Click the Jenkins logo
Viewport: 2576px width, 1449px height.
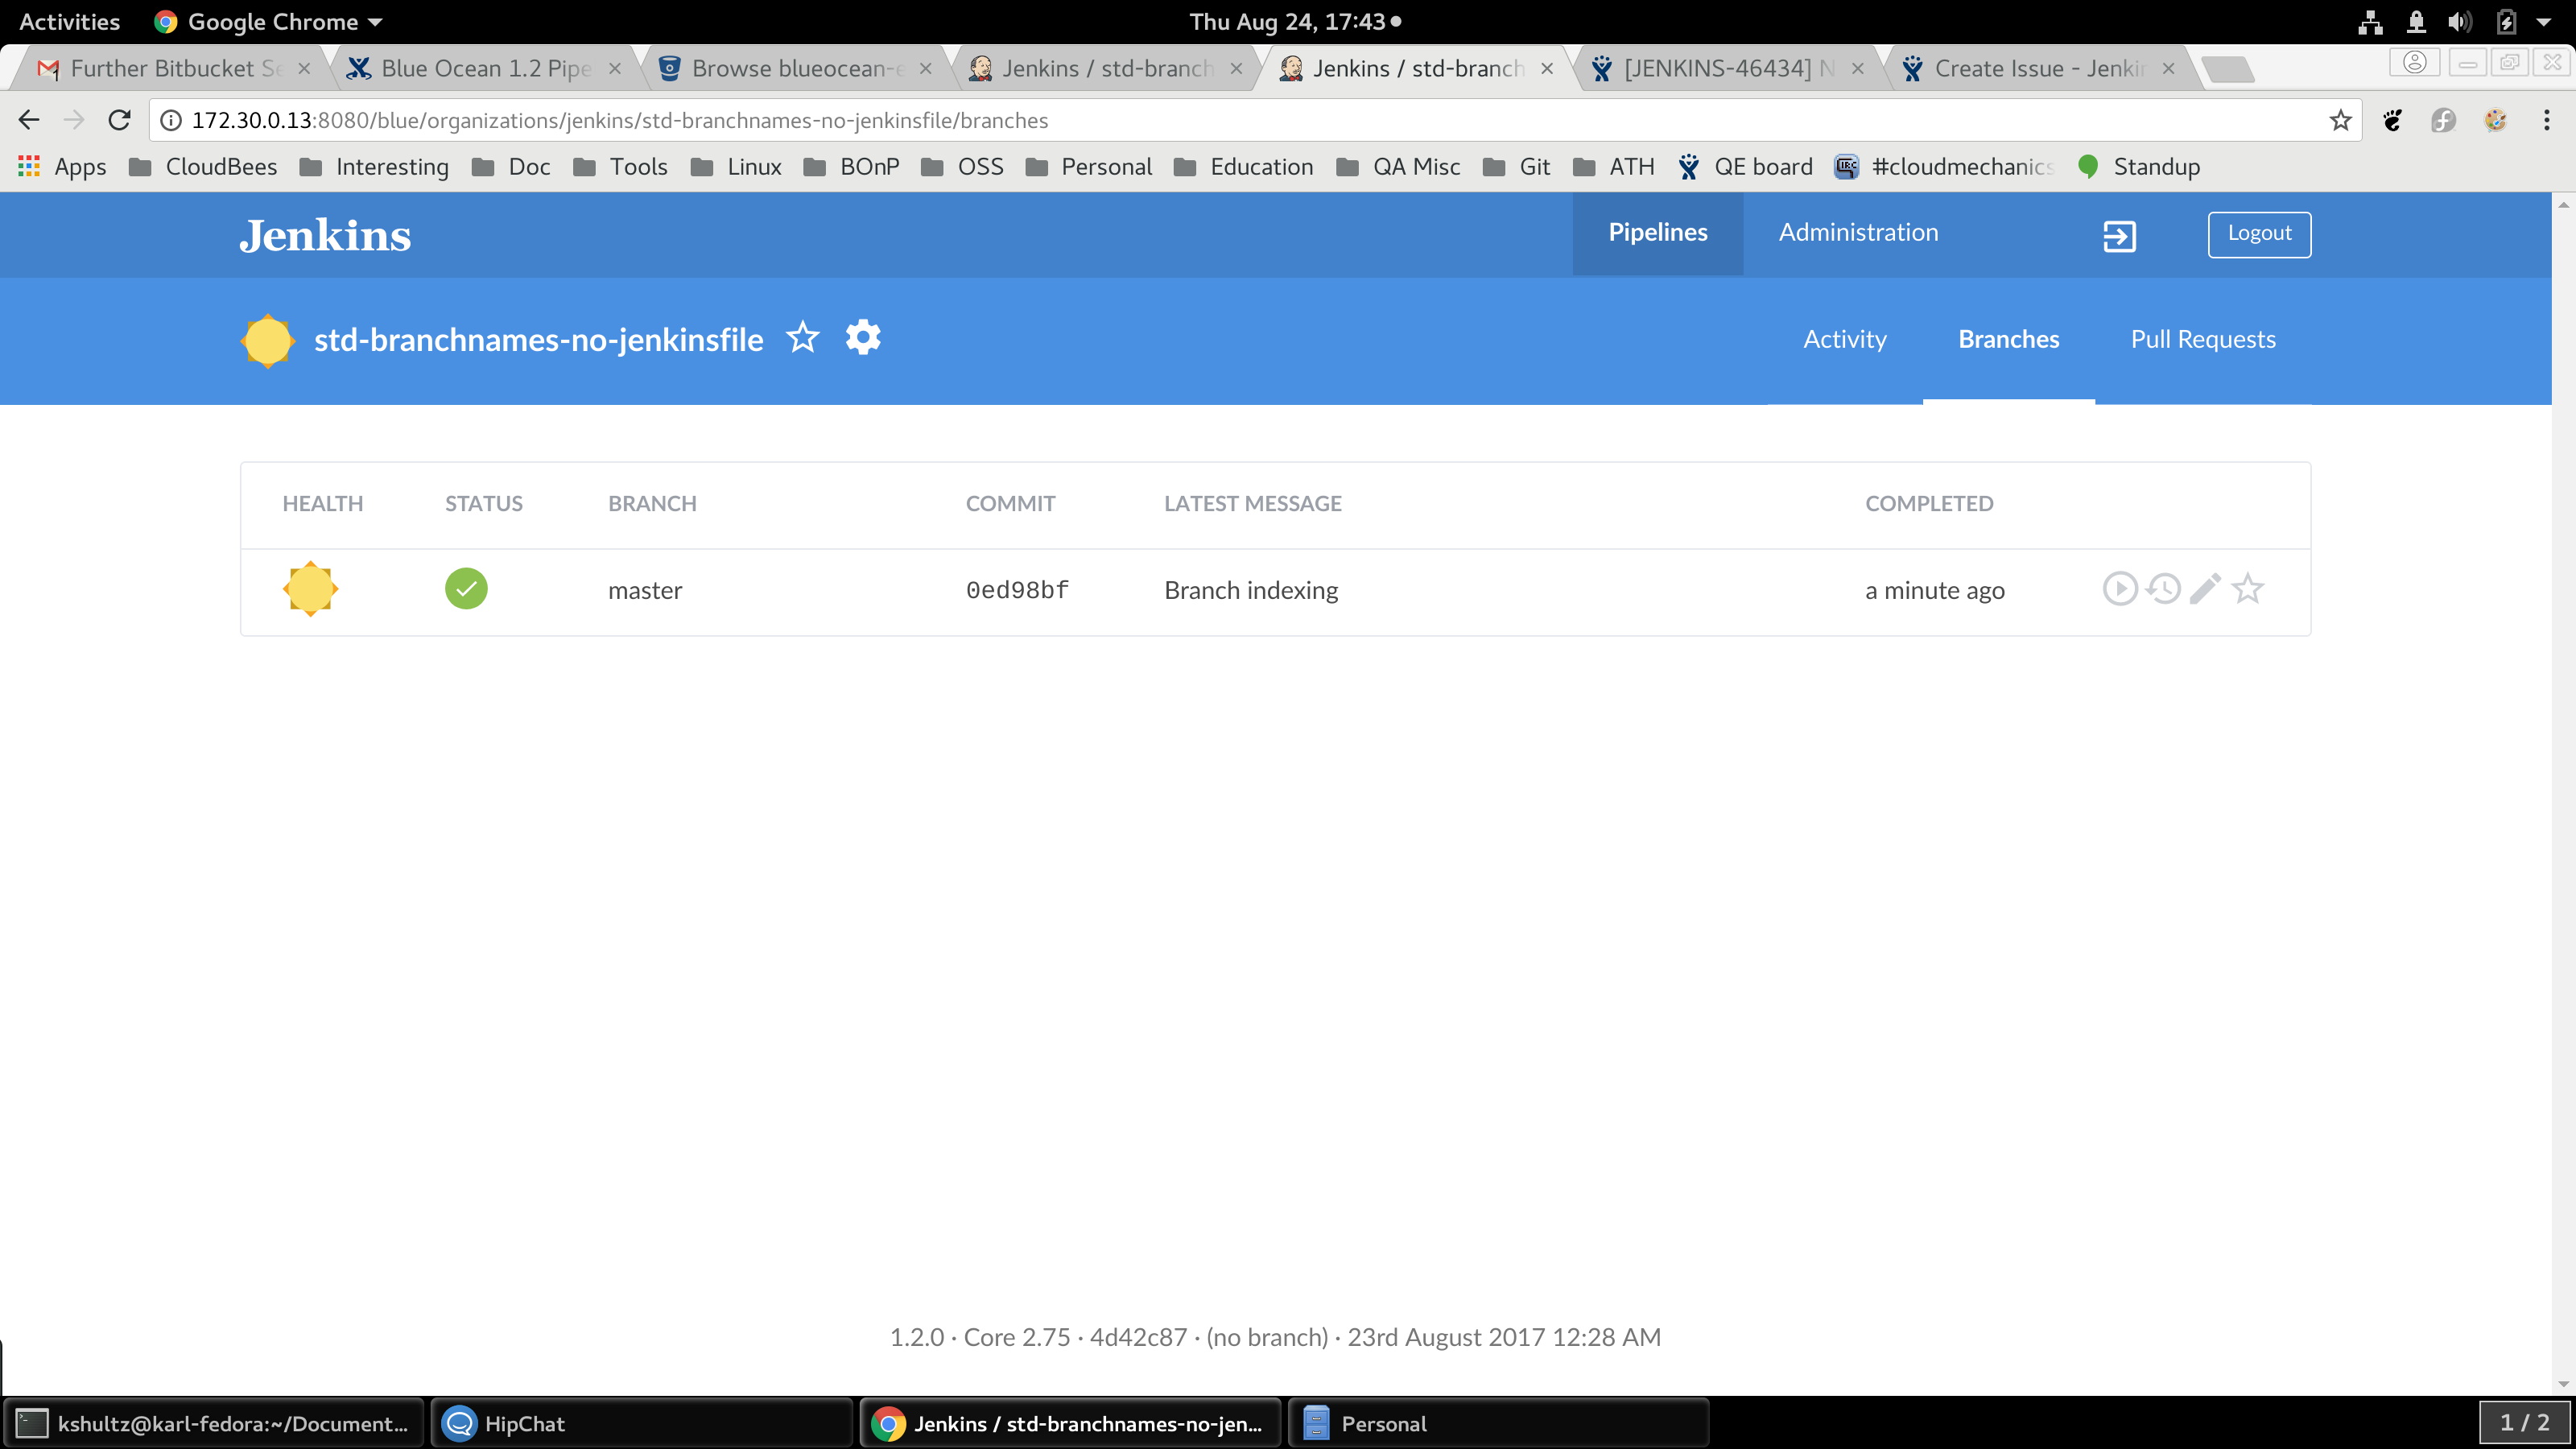coord(325,236)
